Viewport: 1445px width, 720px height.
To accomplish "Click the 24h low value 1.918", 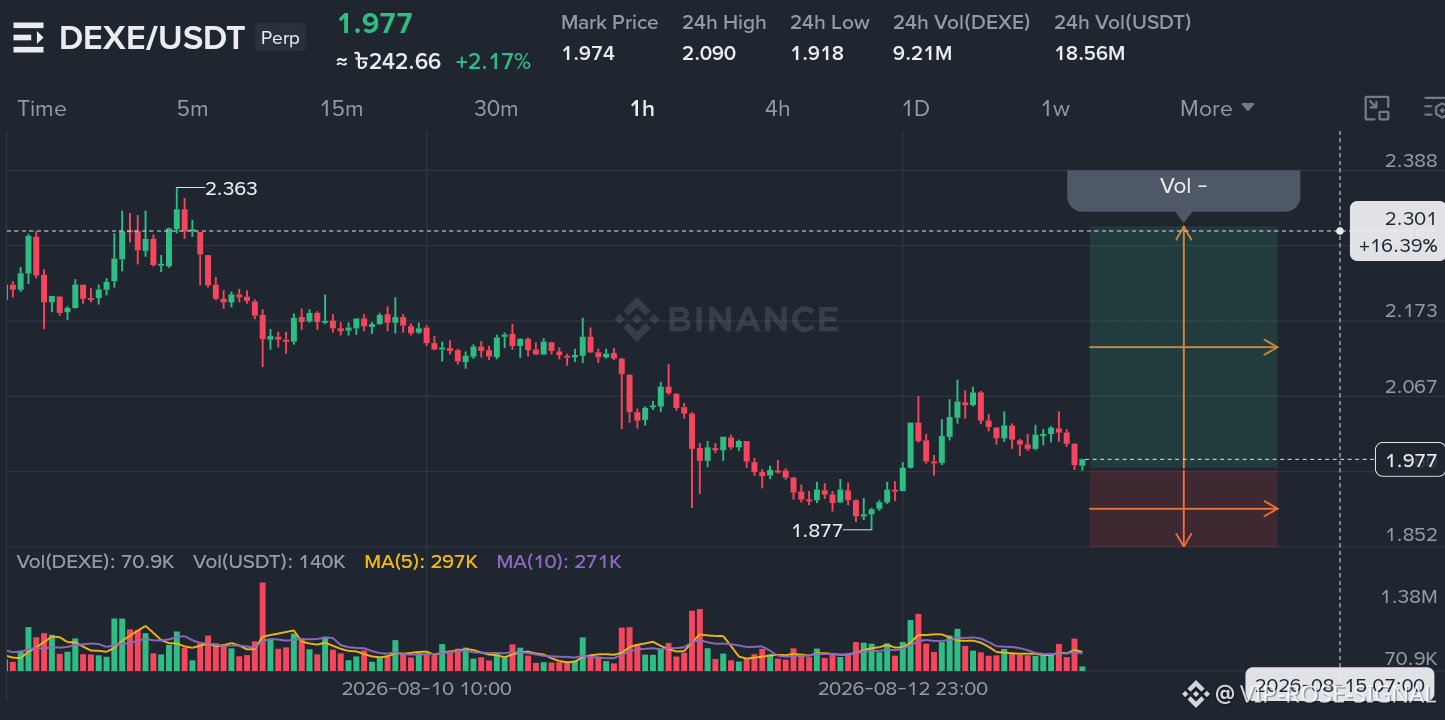I will (817, 53).
